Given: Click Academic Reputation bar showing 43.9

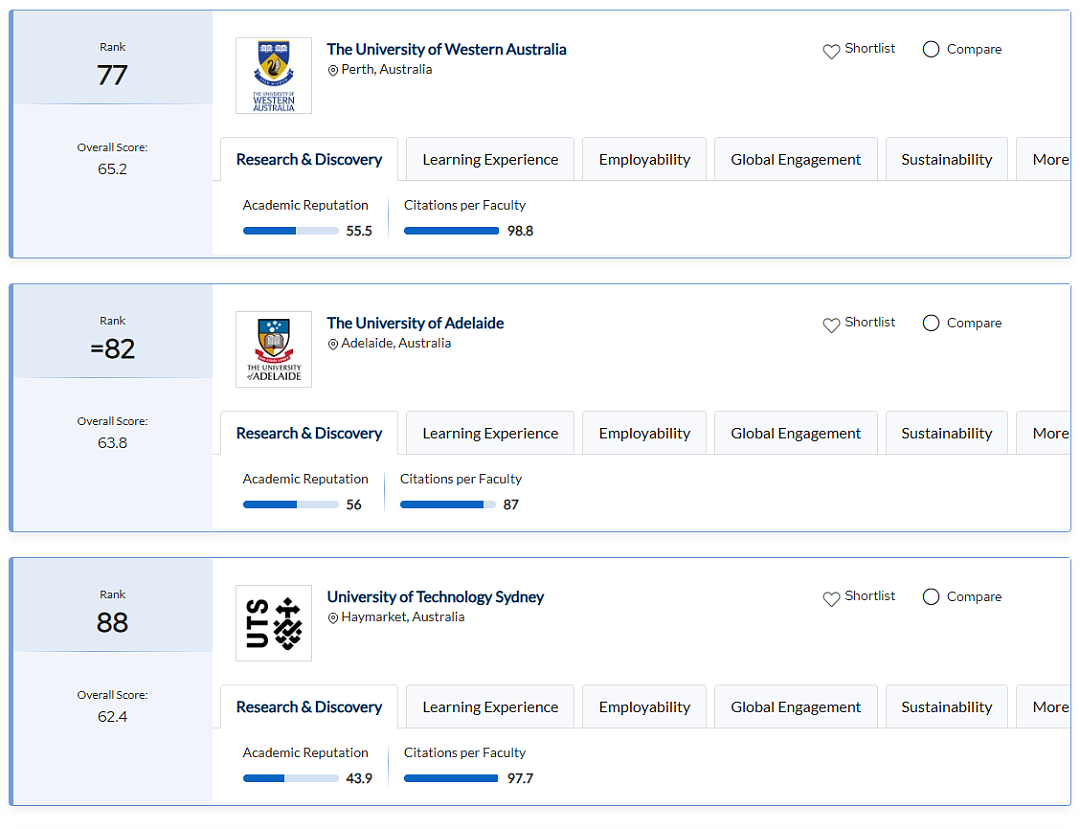Looking at the screenshot, I should pos(291,778).
